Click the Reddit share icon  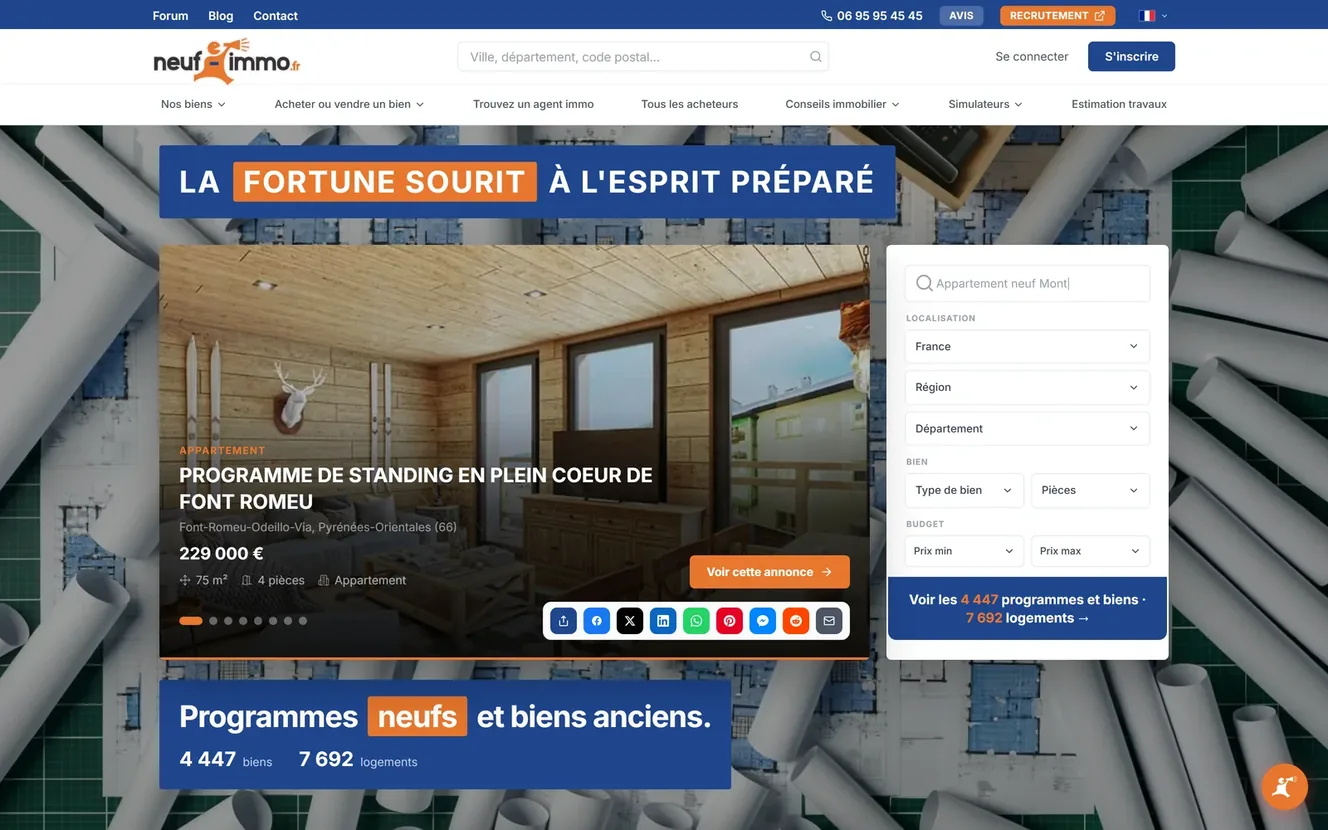796,621
